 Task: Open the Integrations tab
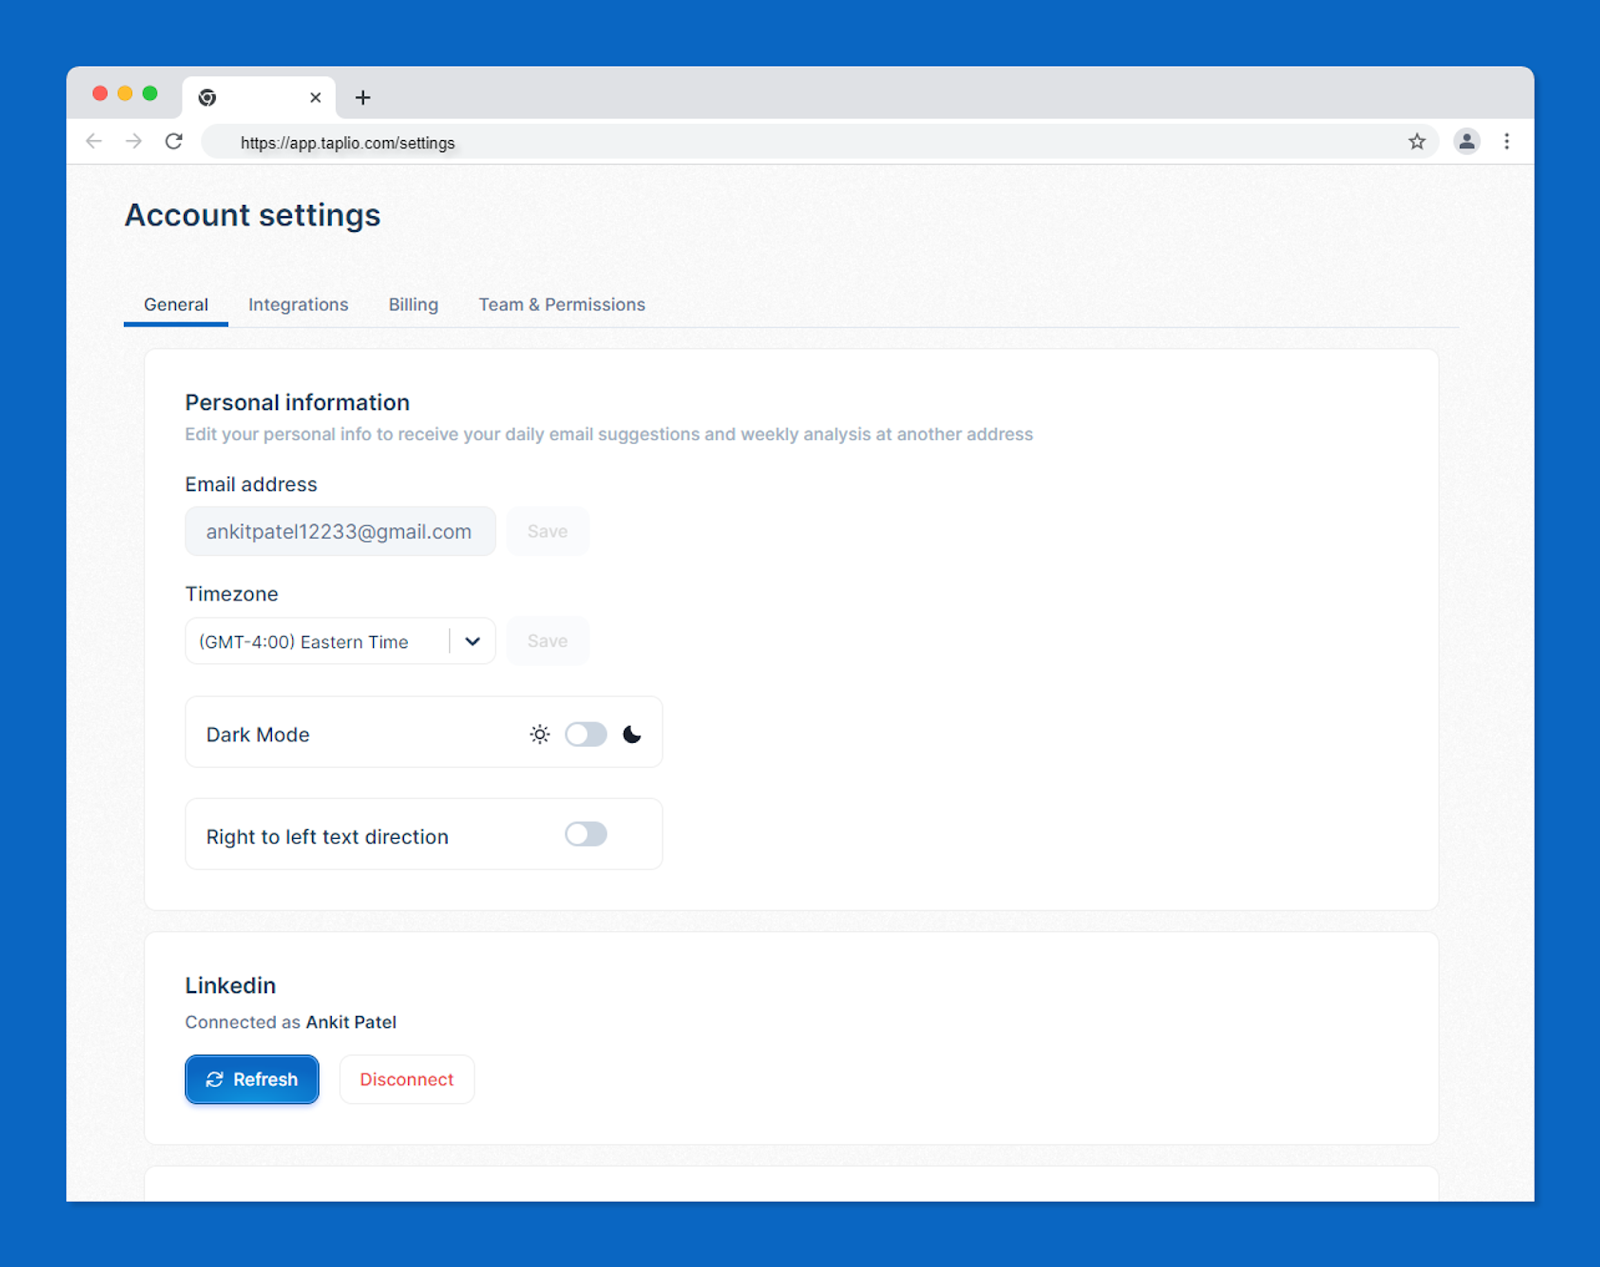point(298,304)
